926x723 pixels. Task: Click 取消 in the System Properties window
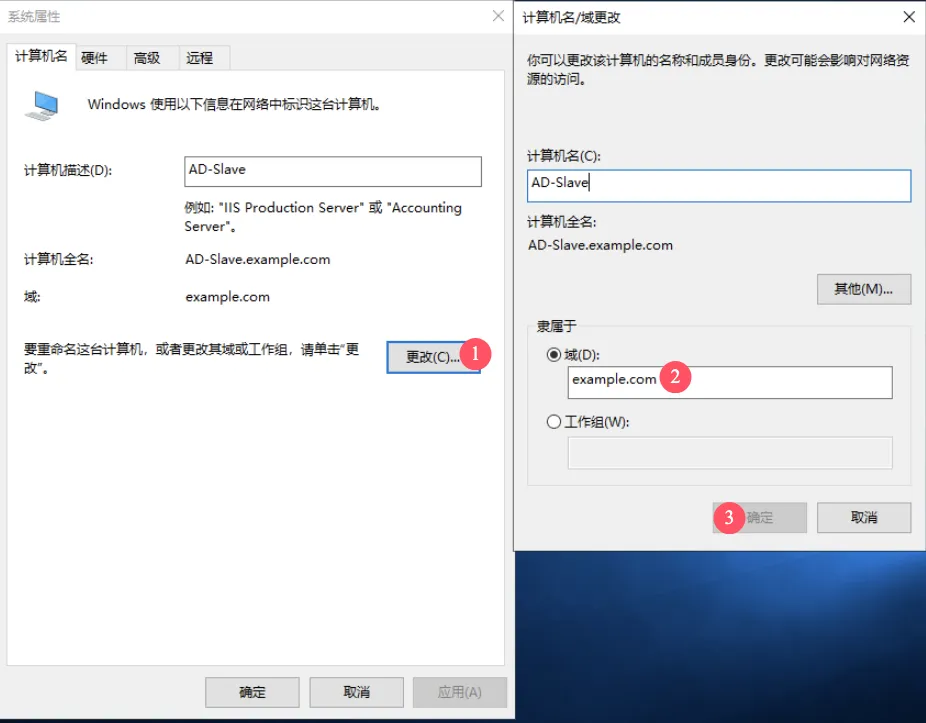point(356,692)
